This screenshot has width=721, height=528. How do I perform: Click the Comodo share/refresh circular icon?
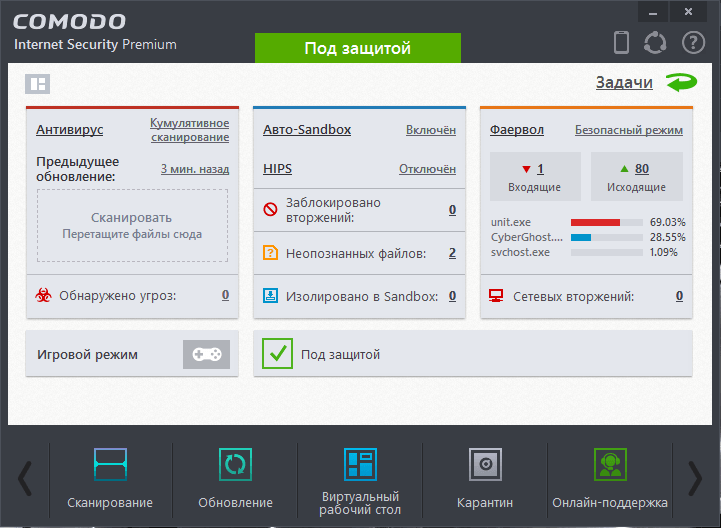(655, 43)
